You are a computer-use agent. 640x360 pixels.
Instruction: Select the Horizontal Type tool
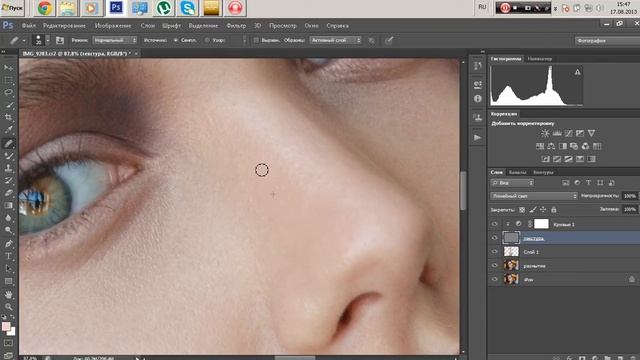(x=8, y=256)
